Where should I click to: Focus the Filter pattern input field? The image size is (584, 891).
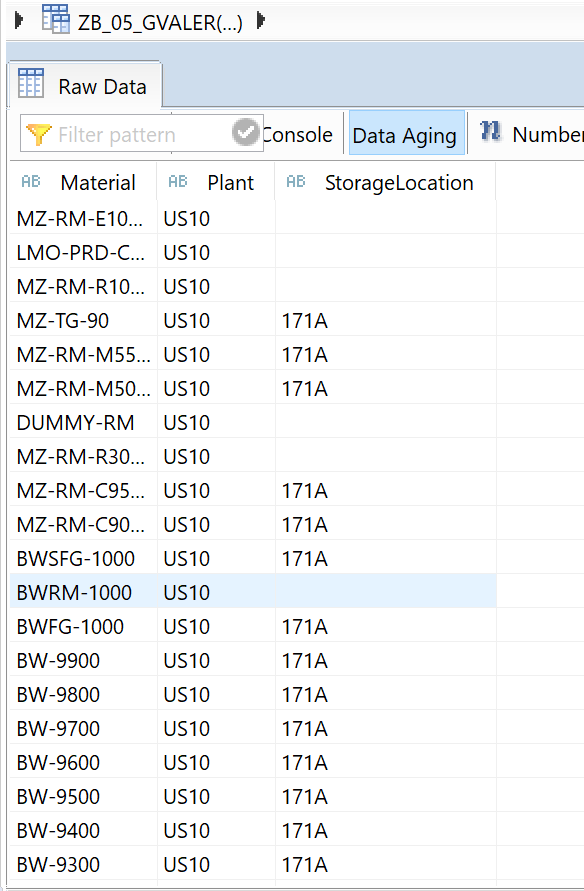point(142,134)
